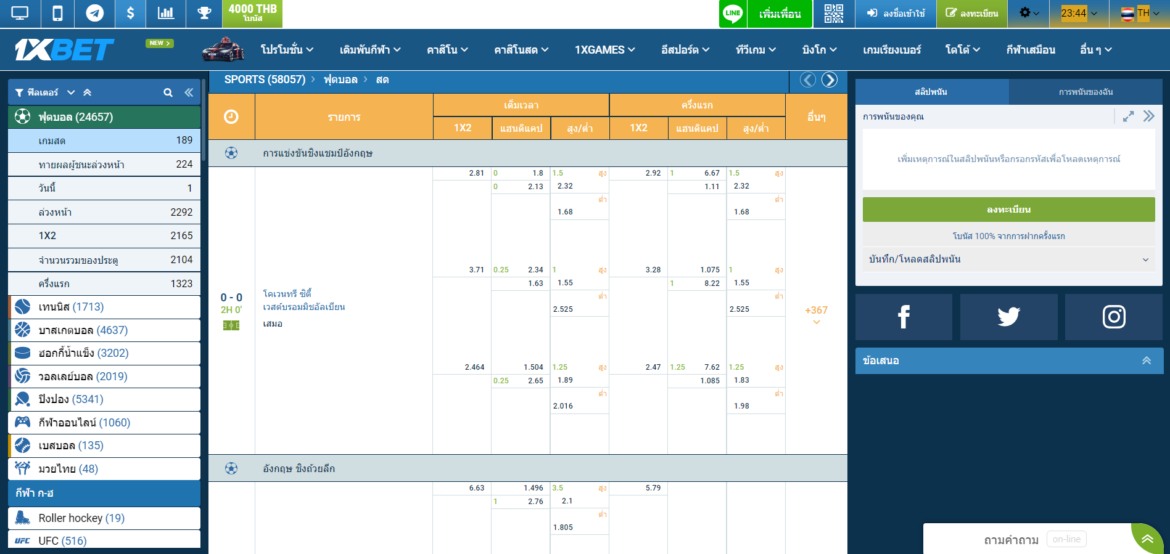
Task: Select ฟุตบอล (24657) in sidebar
Action: 104,116
